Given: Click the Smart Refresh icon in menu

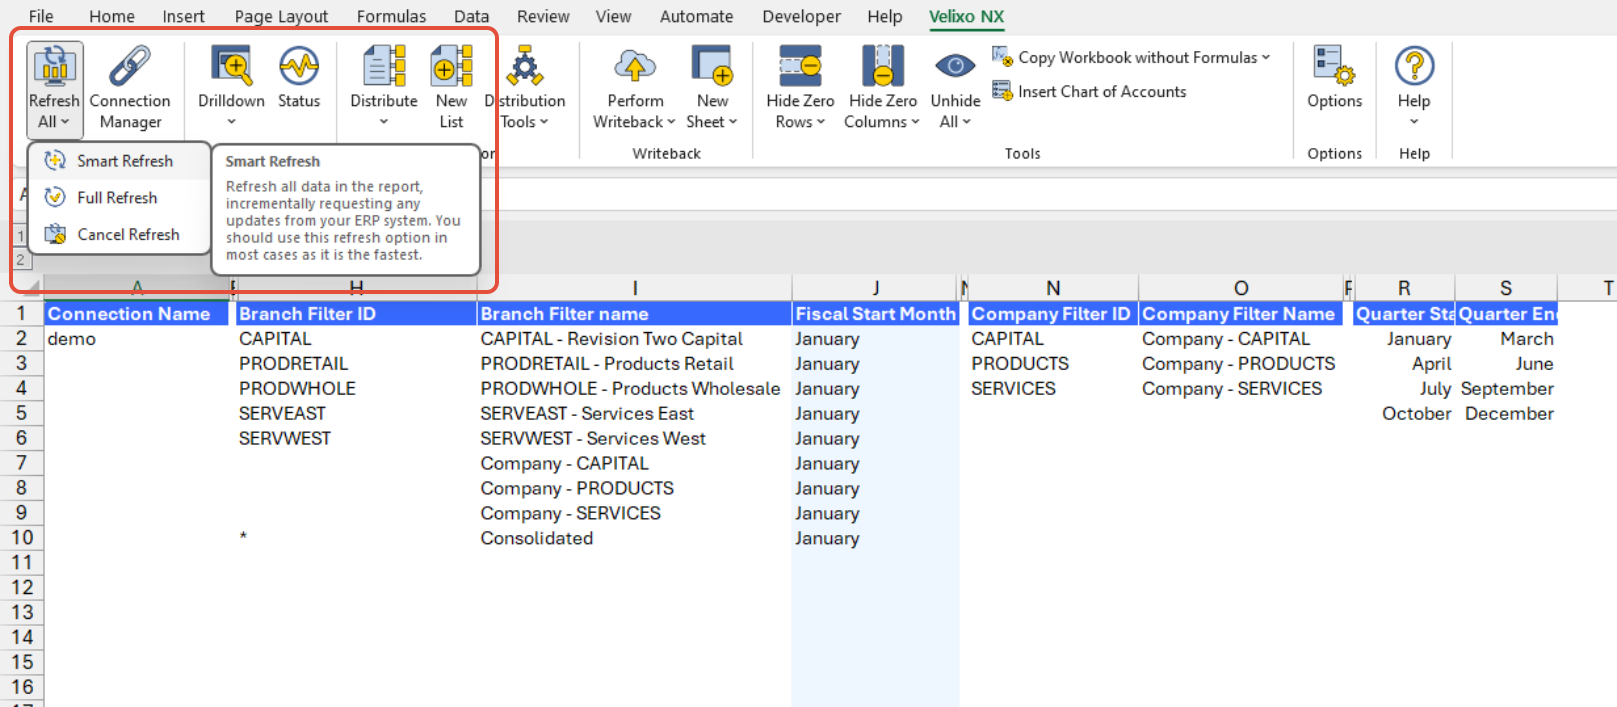Looking at the screenshot, I should (x=56, y=160).
